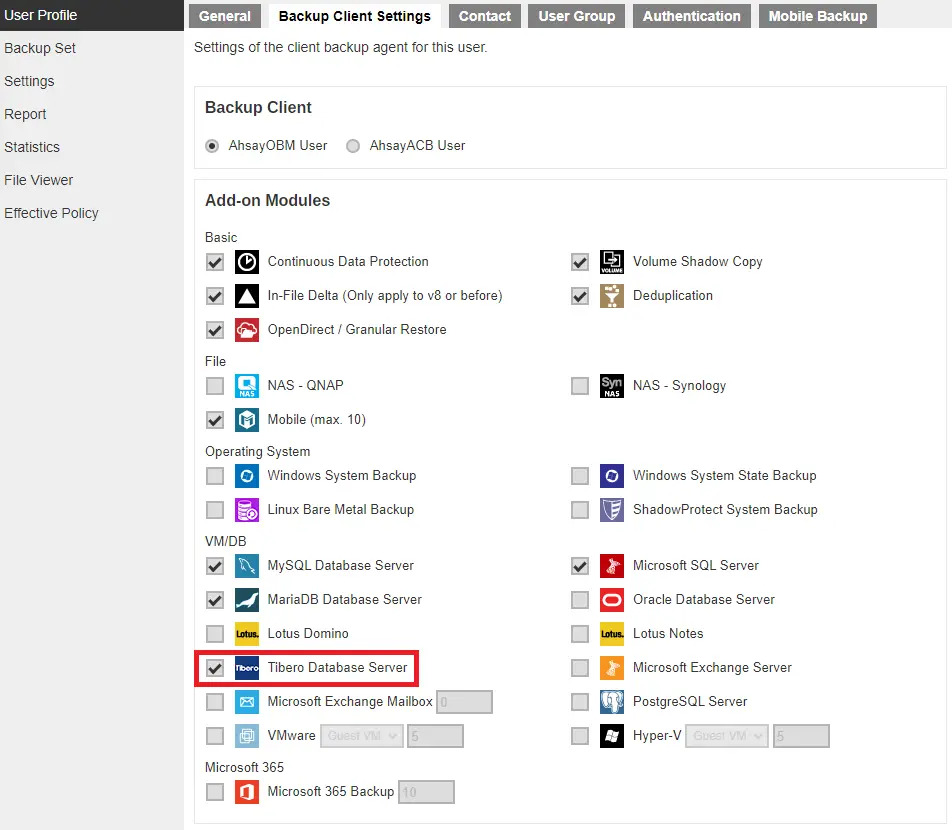This screenshot has width=952, height=830.
Task: Click the Volume Shadow Copy icon
Action: [x=611, y=262]
